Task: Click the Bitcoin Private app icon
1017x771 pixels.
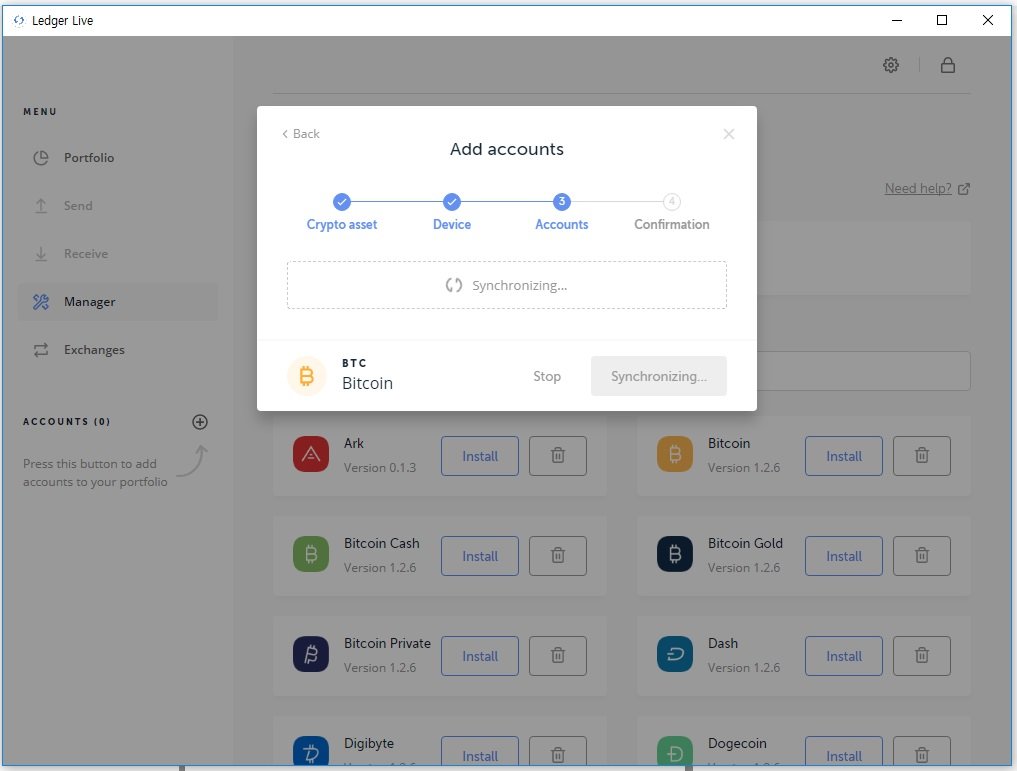Action: [x=311, y=654]
